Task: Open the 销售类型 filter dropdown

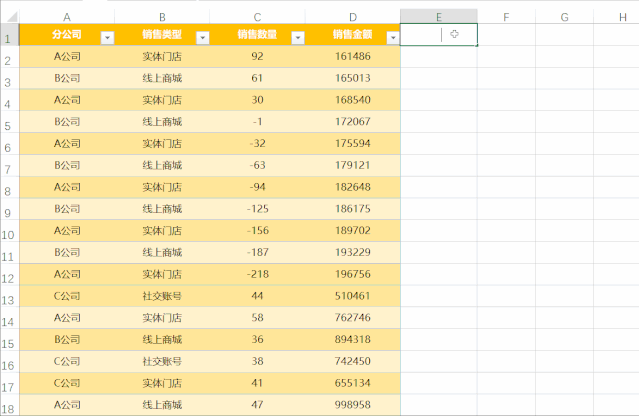Action: point(202,37)
